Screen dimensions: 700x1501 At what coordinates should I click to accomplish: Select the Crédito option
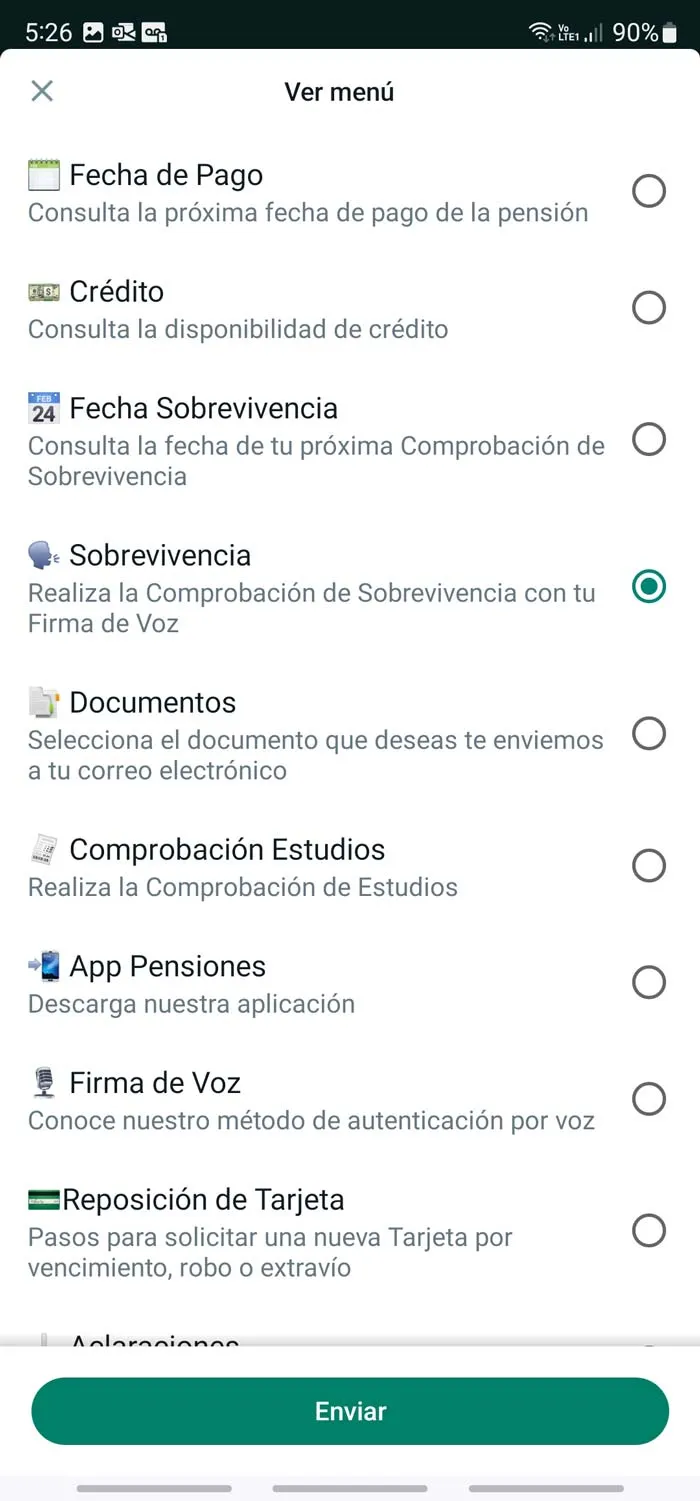[x=649, y=307]
